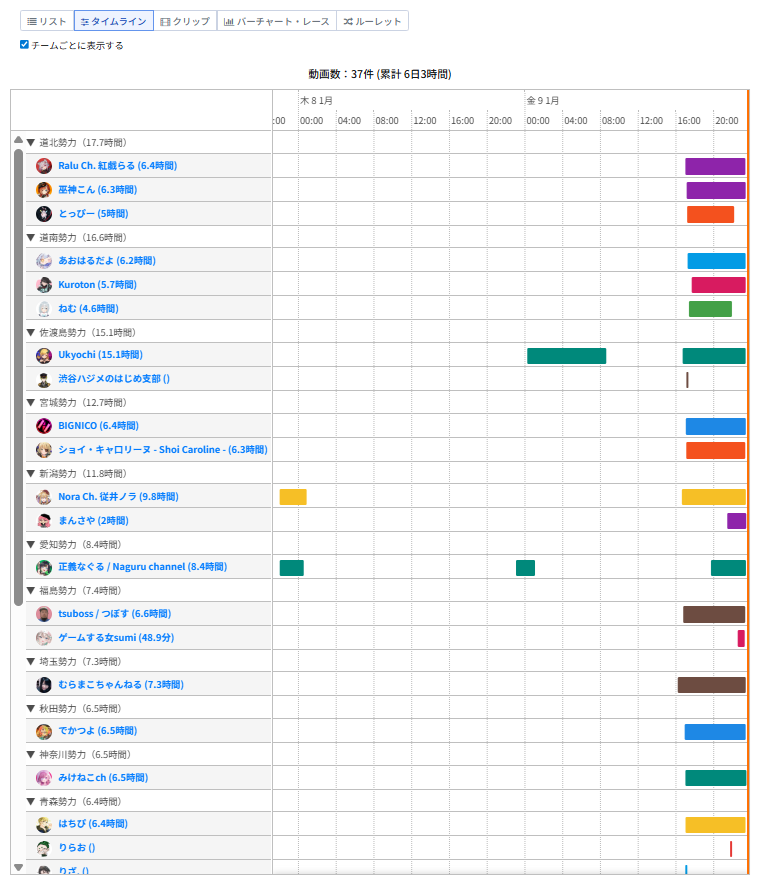
Task: Click 木 8 1月 date header
Action: 316,101
